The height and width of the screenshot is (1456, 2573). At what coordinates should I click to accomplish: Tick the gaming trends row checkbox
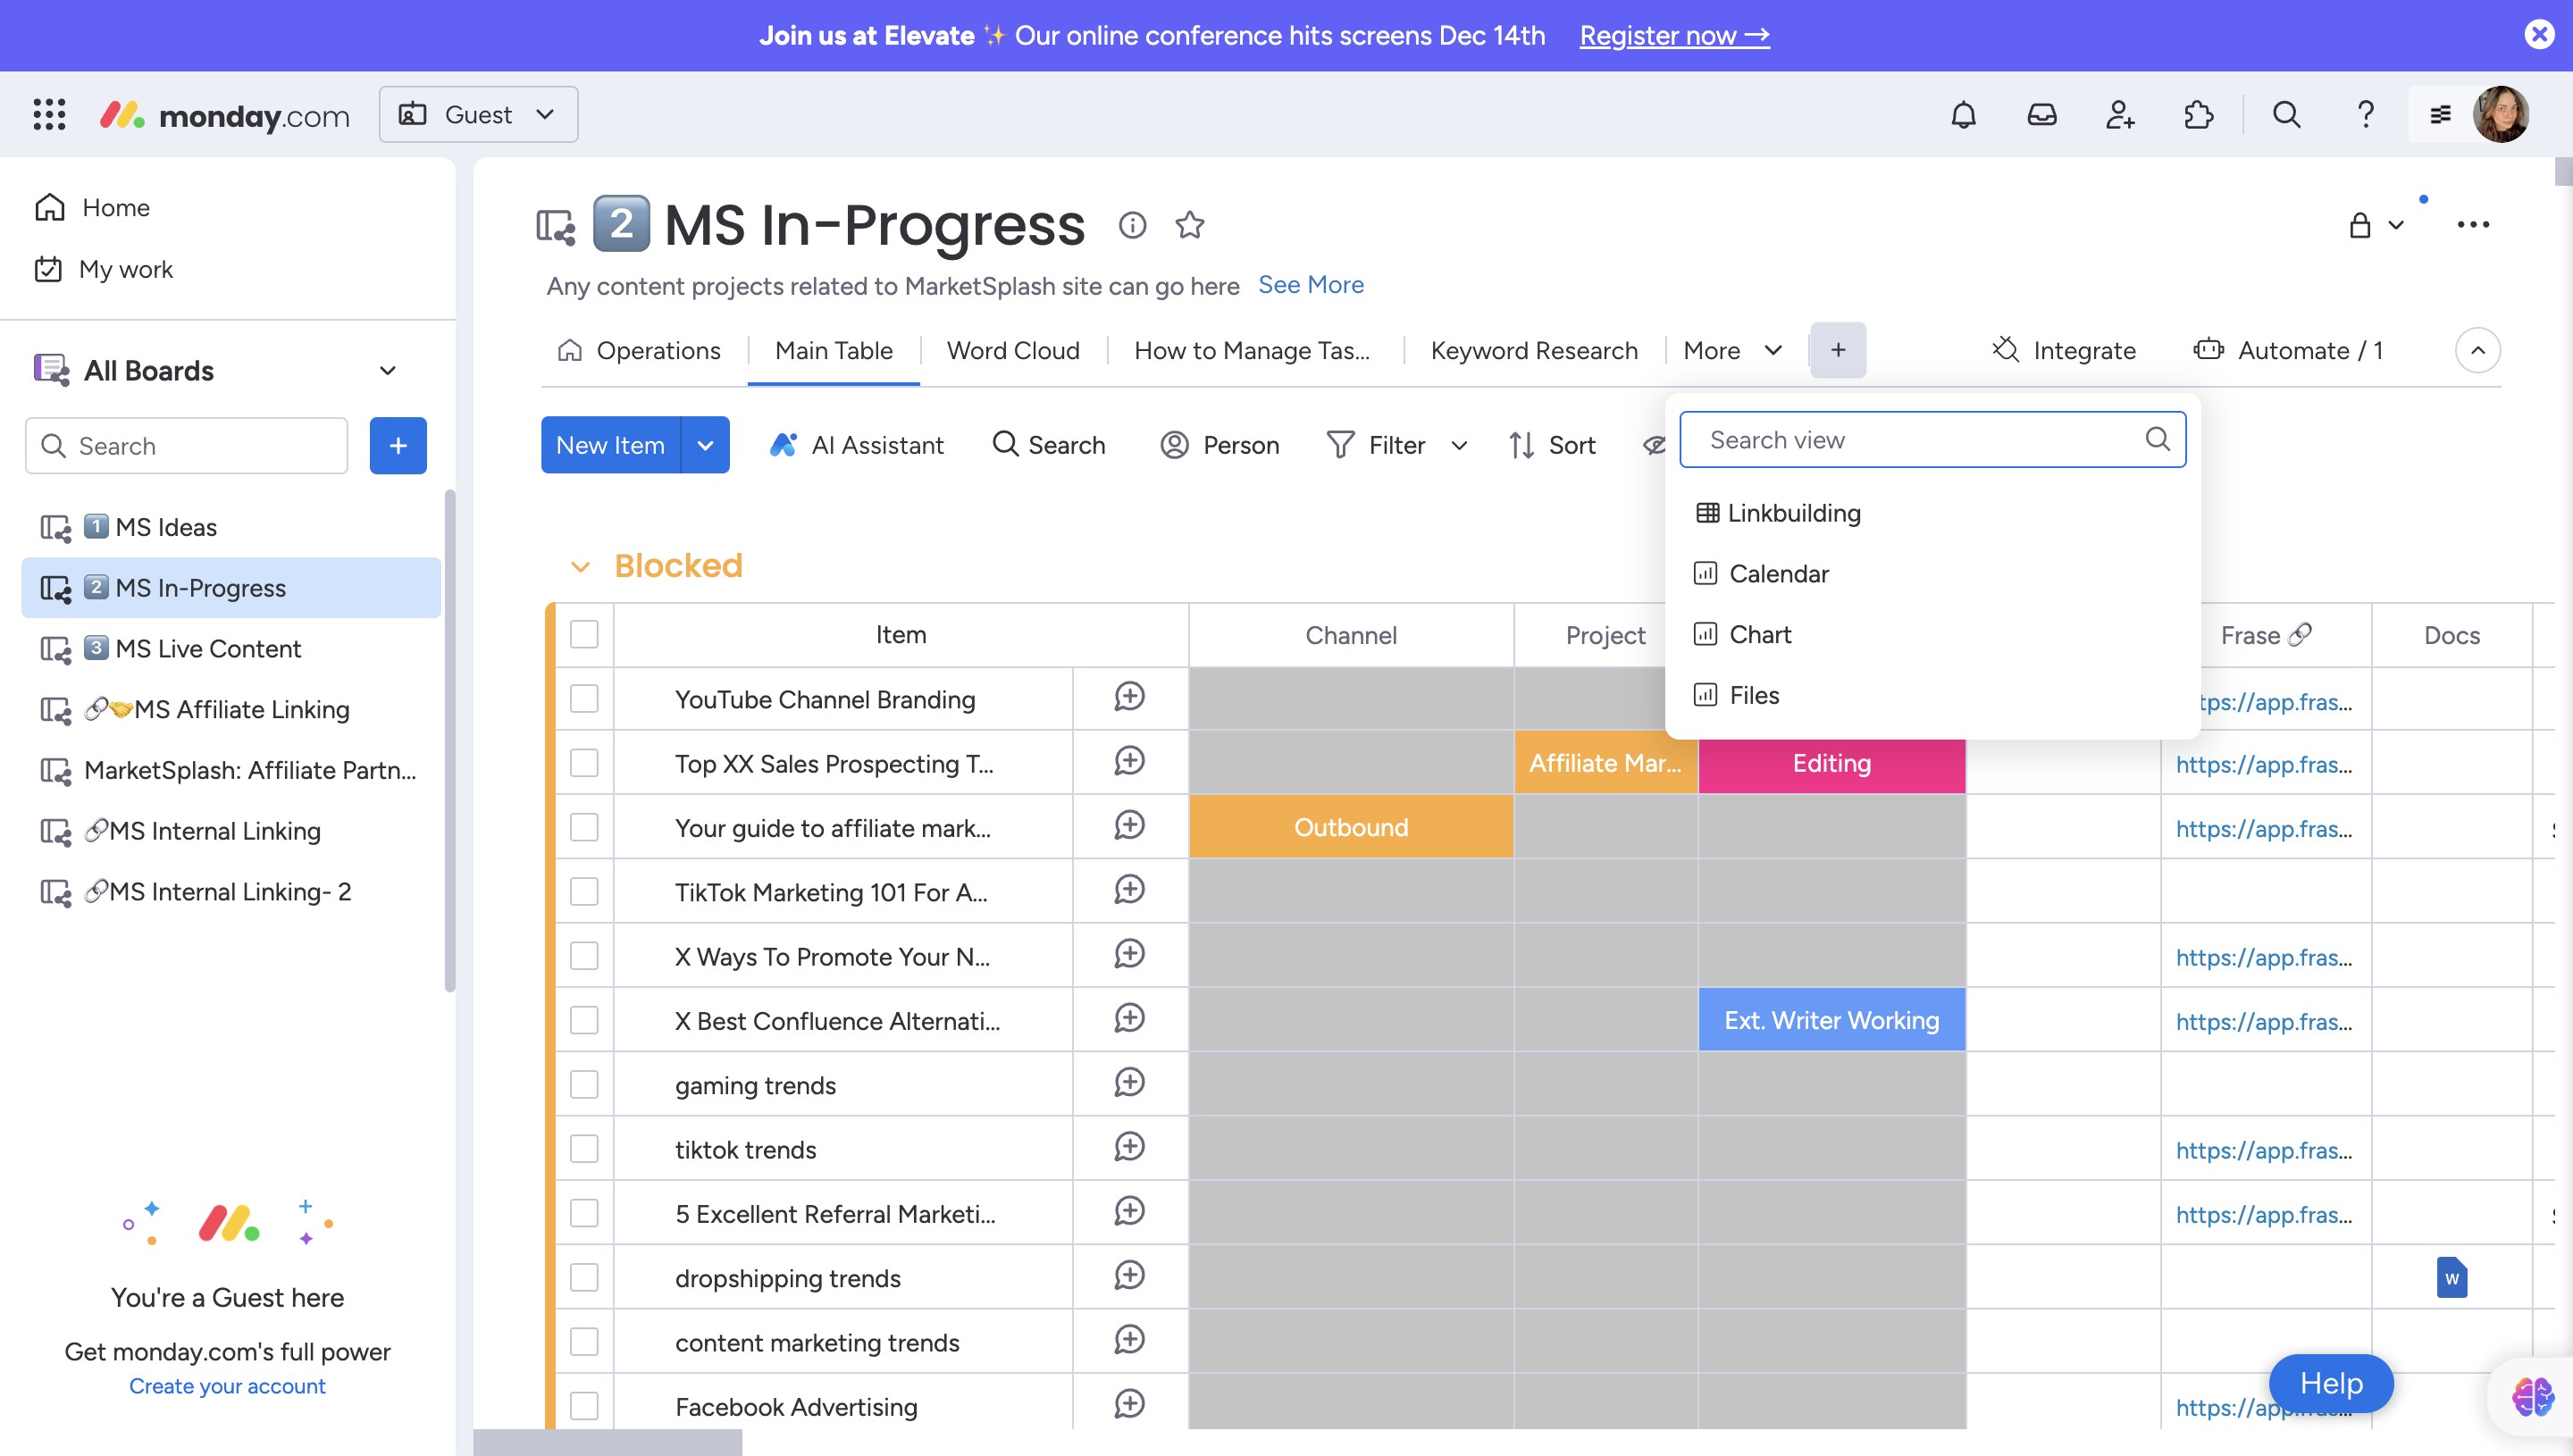(584, 1085)
